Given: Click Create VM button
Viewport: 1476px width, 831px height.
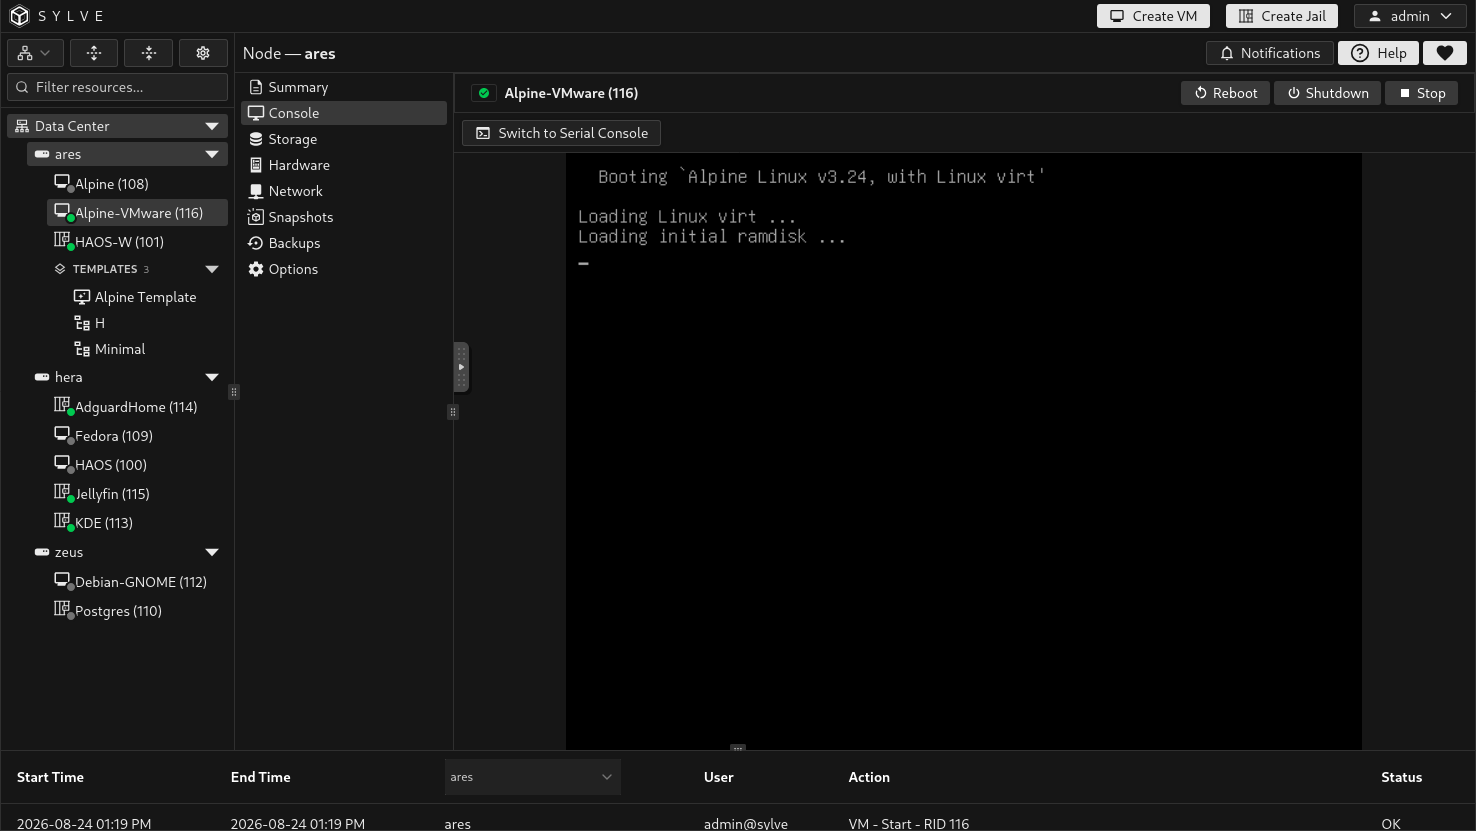Looking at the screenshot, I should [1153, 16].
